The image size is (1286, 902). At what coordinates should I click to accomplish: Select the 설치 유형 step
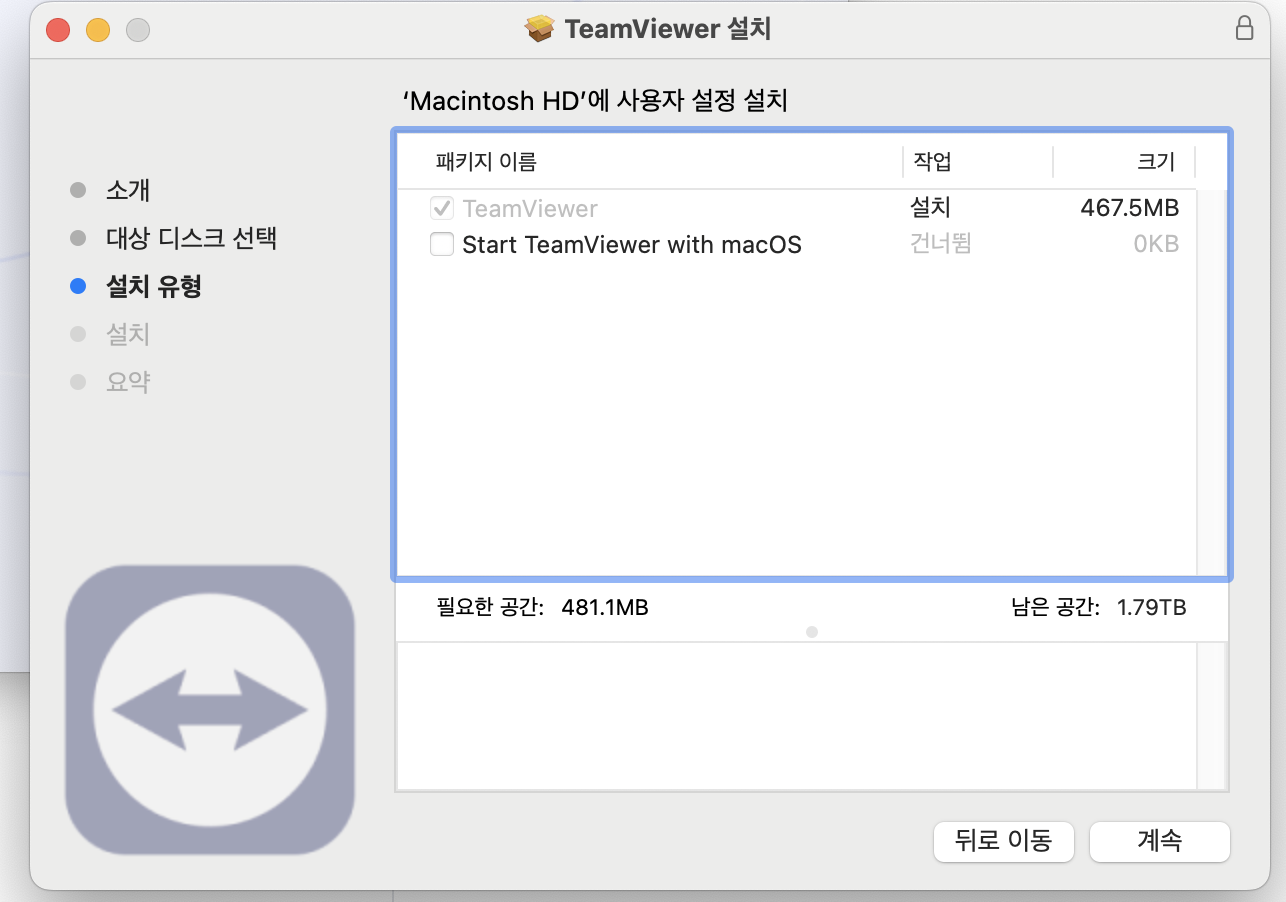click(154, 287)
